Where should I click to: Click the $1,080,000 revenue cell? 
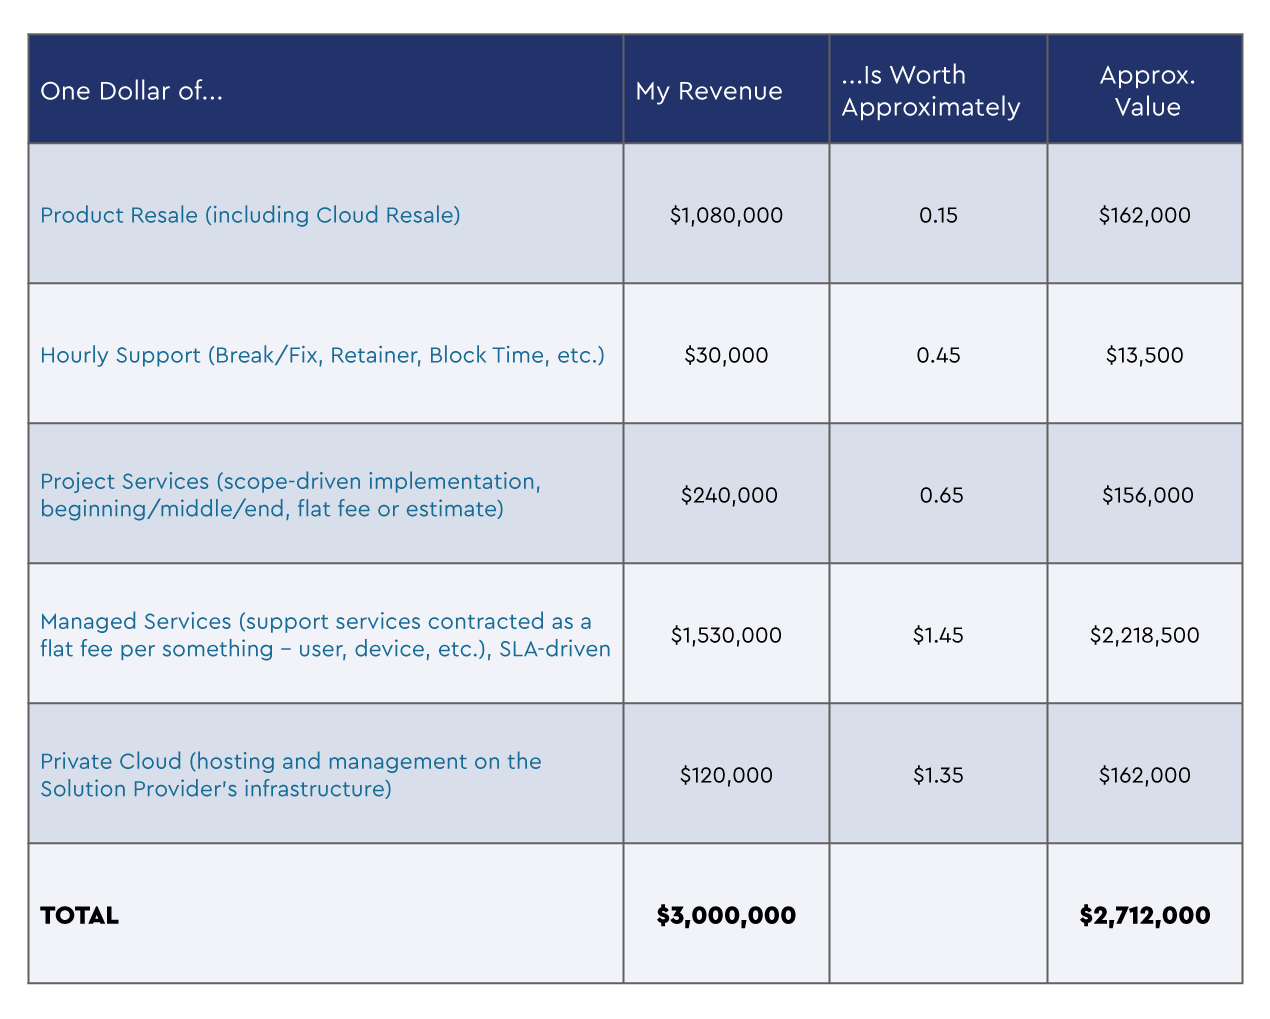pos(726,215)
